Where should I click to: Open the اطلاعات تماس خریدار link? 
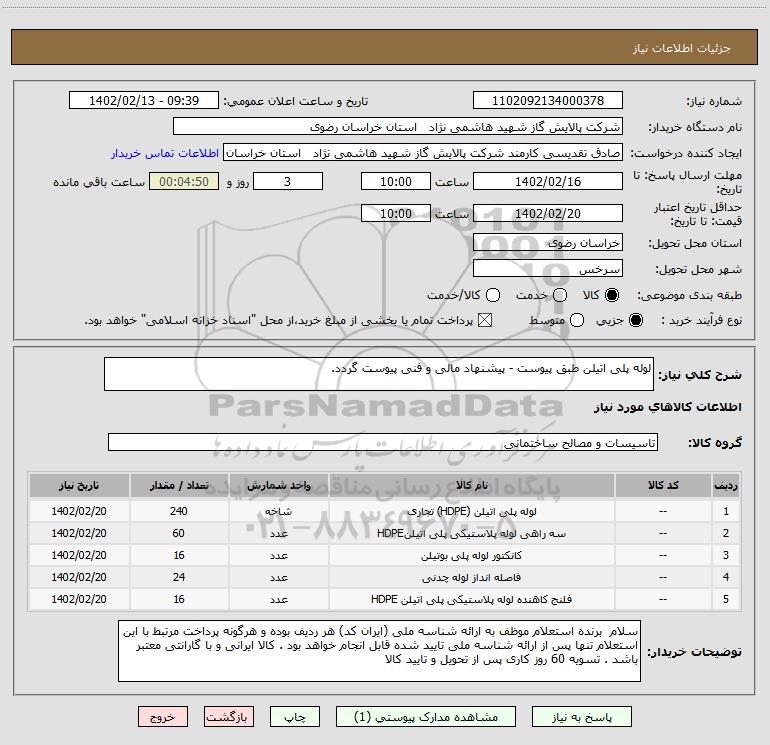coord(165,153)
